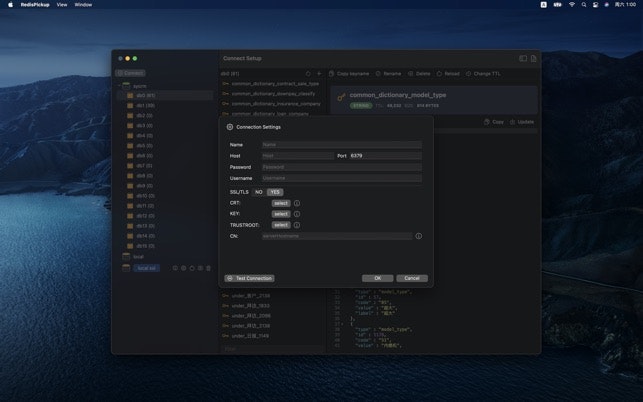643x402 pixels.
Task: Open the Wi-Fi menu bar icon
Action: point(572,5)
